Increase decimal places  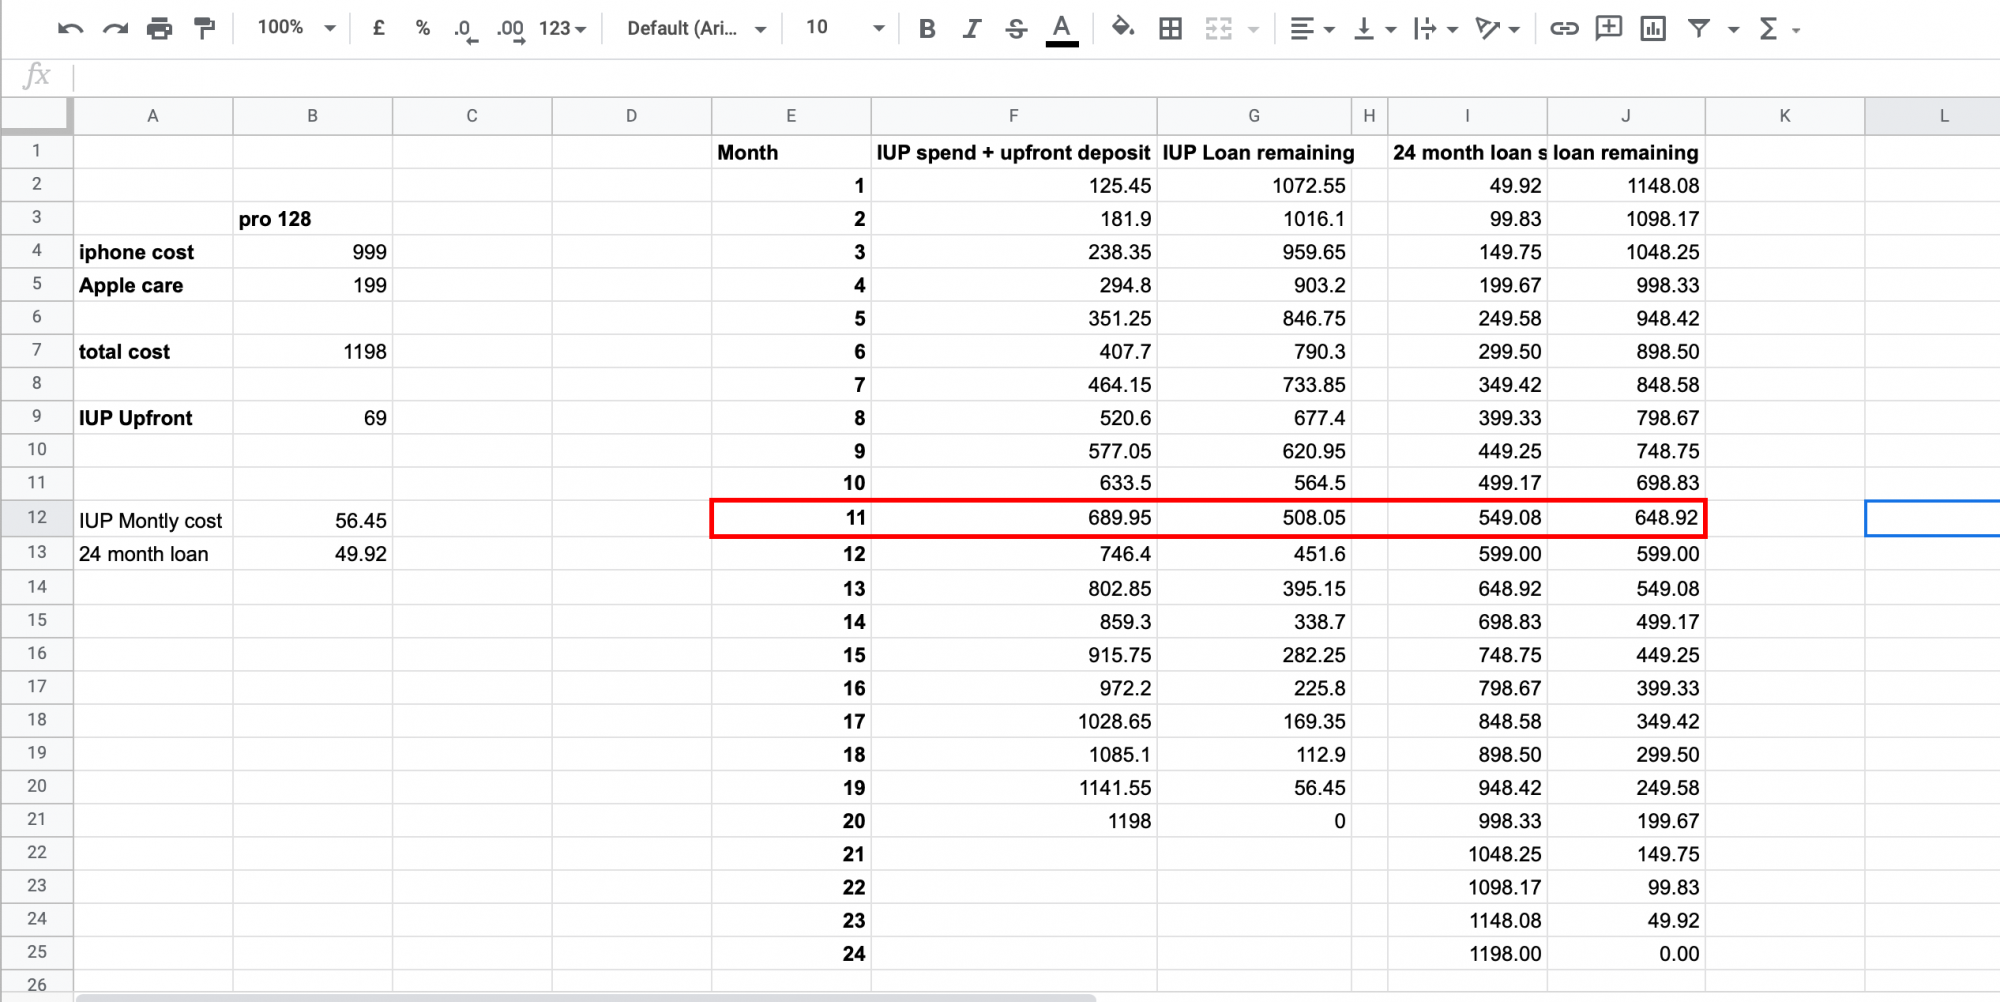pos(511,29)
